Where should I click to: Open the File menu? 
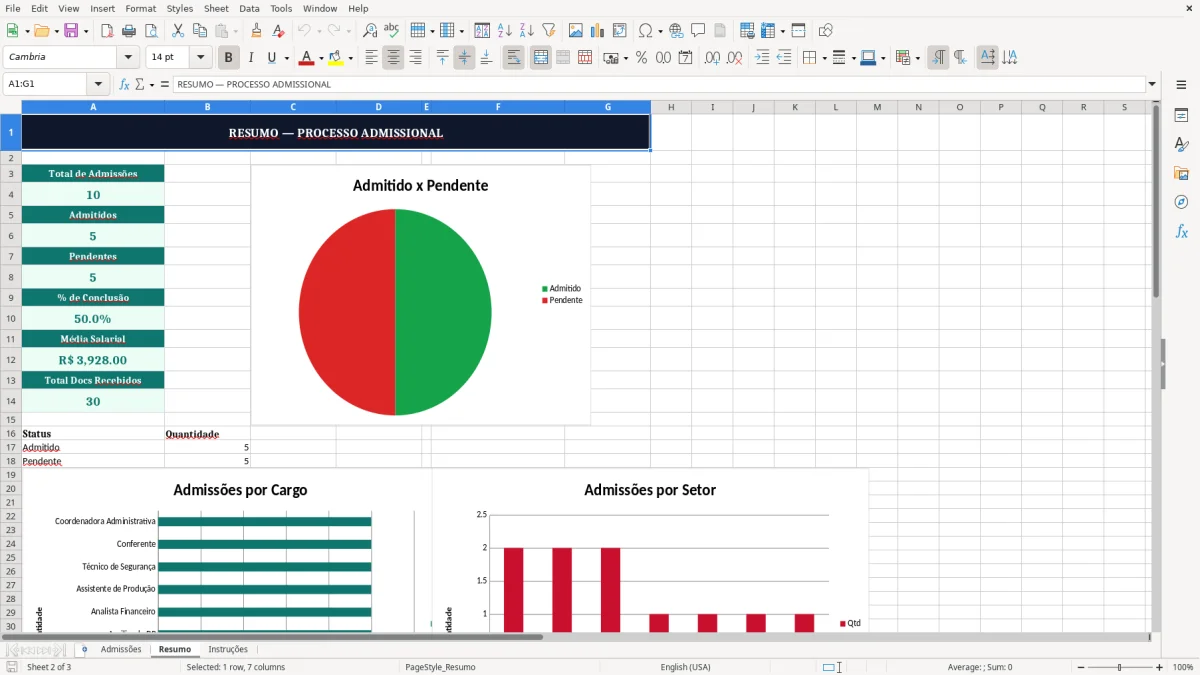coord(13,8)
